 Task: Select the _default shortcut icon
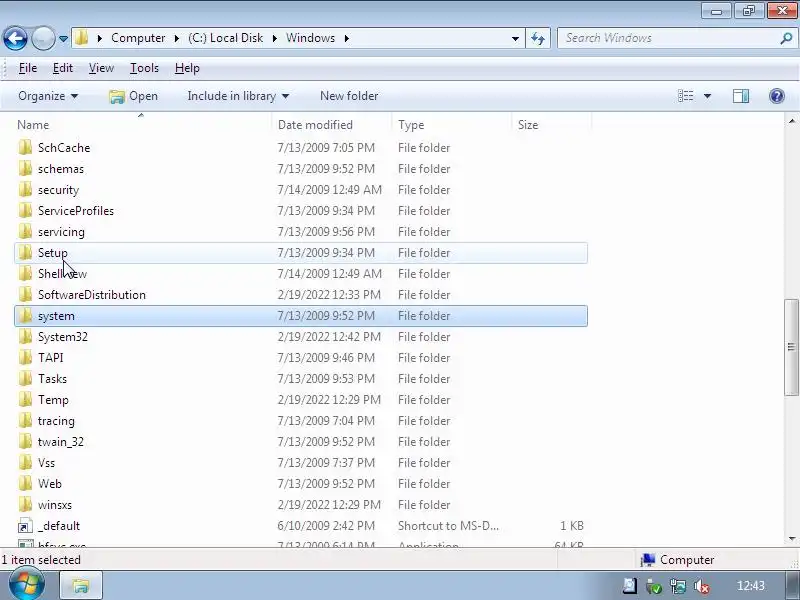25,526
